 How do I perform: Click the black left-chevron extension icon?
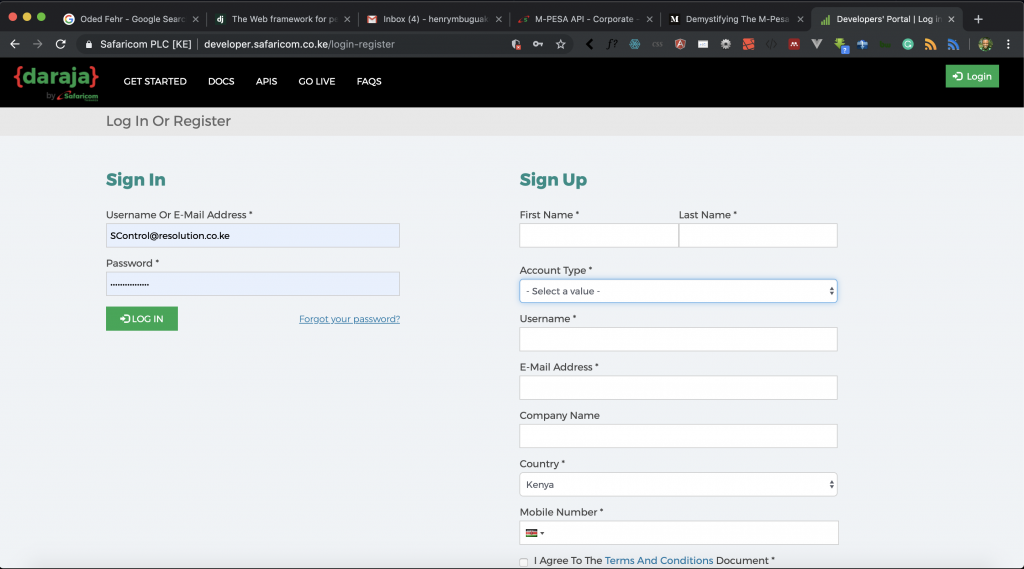[590, 44]
